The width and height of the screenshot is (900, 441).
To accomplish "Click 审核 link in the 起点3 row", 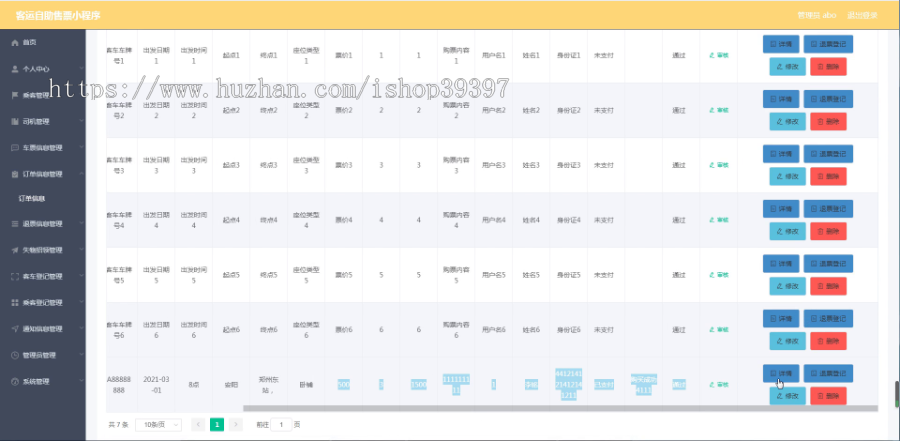I will coord(719,165).
